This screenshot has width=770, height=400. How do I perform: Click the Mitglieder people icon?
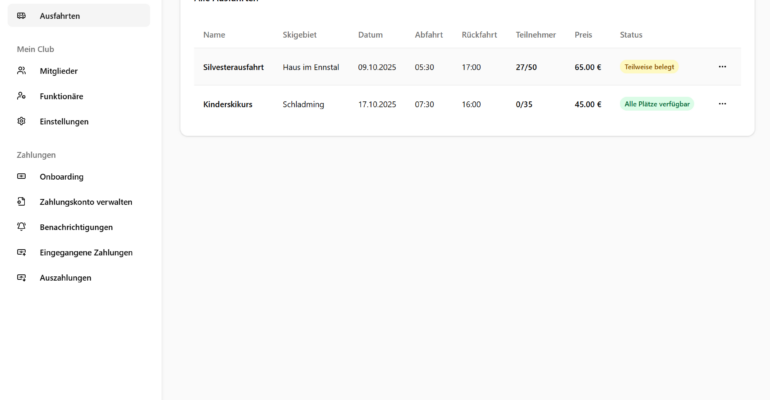click(22, 71)
